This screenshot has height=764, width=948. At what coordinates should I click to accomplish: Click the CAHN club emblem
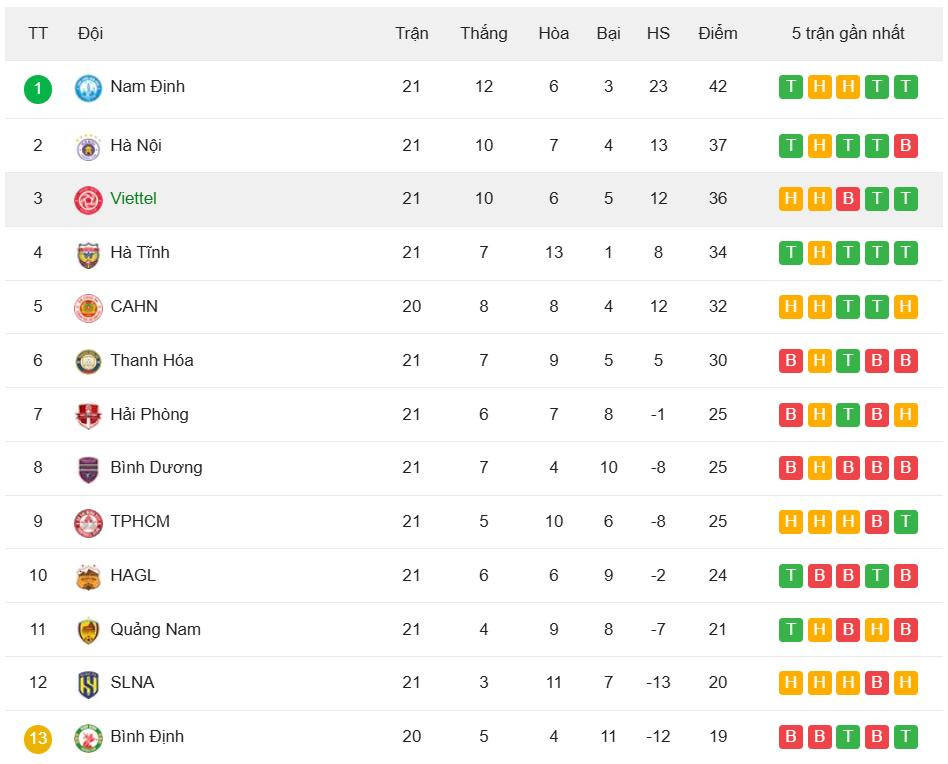point(88,307)
